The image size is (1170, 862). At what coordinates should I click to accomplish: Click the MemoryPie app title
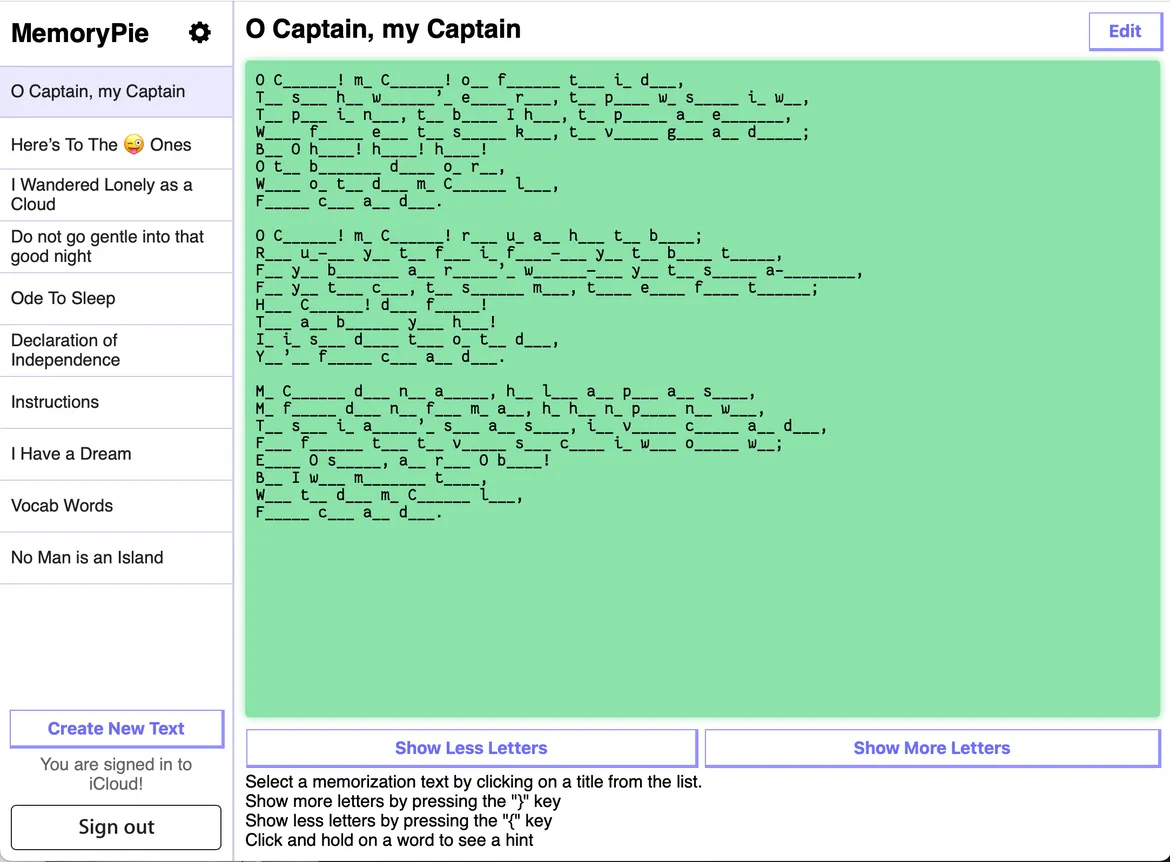coord(80,33)
